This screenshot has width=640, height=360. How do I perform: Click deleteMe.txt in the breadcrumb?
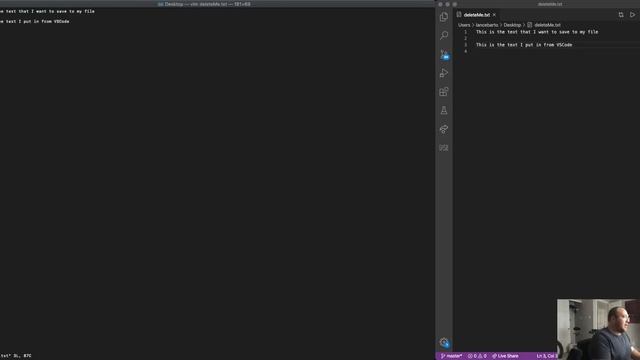pyautogui.click(x=547, y=25)
